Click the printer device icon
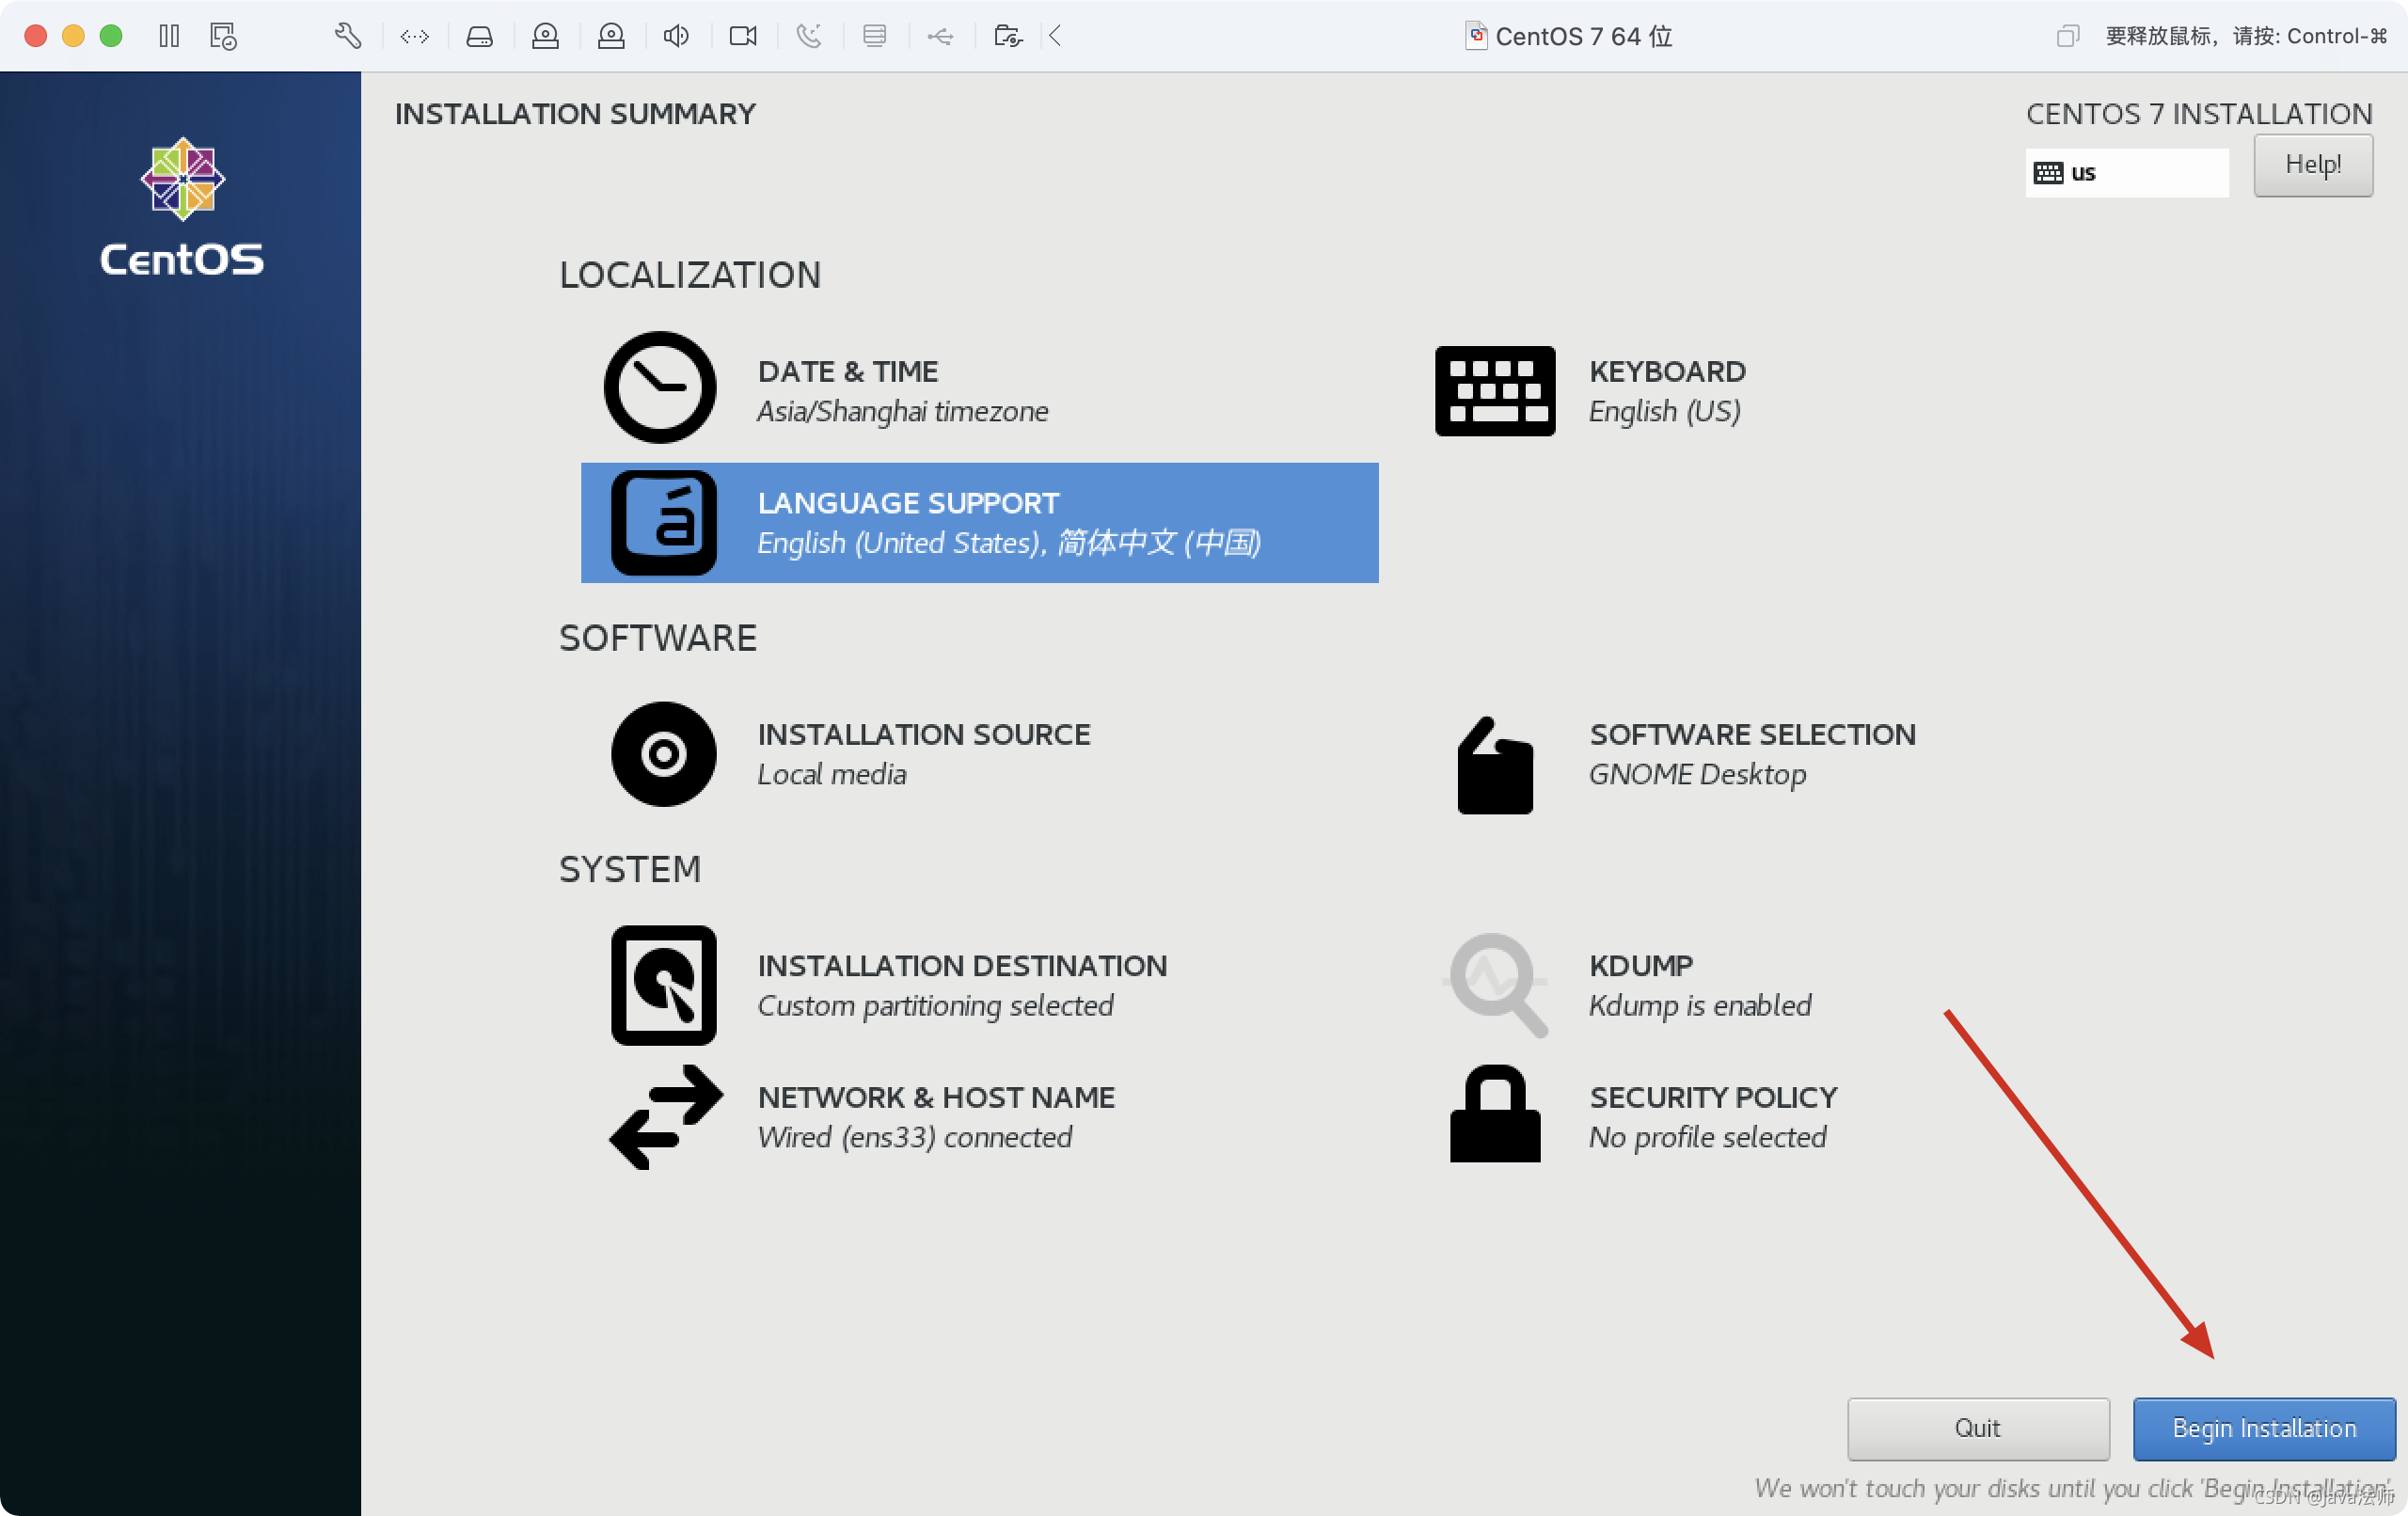The image size is (2408, 1516). click(x=875, y=36)
